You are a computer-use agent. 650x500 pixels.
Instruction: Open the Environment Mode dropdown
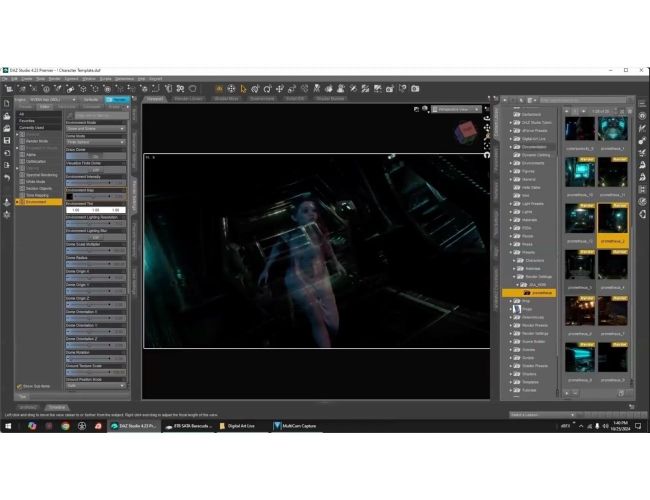click(96, 129)
